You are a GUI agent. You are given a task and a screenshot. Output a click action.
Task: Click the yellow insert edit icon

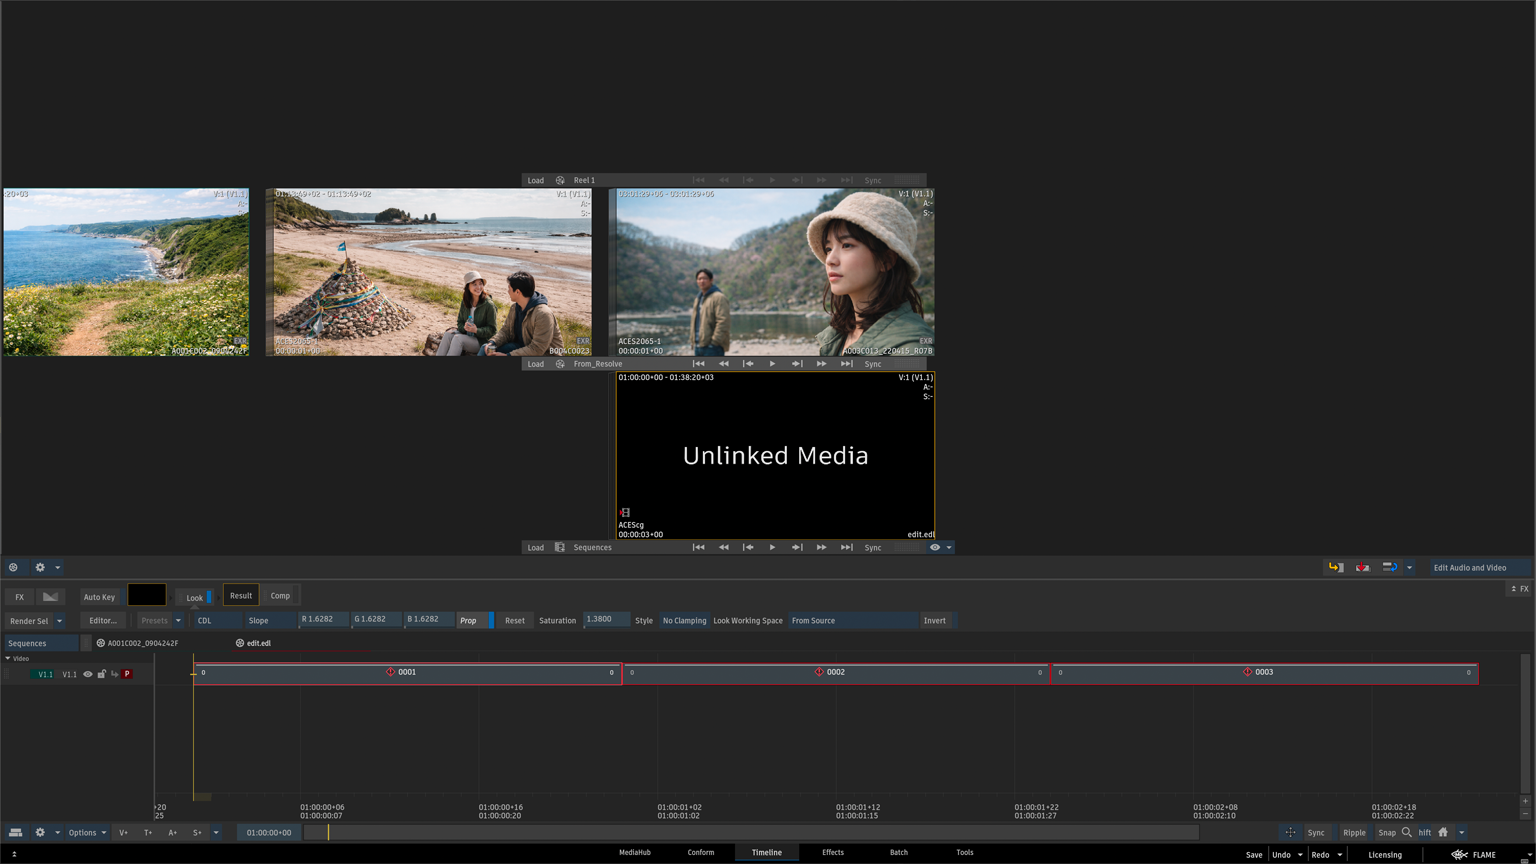1335,567
